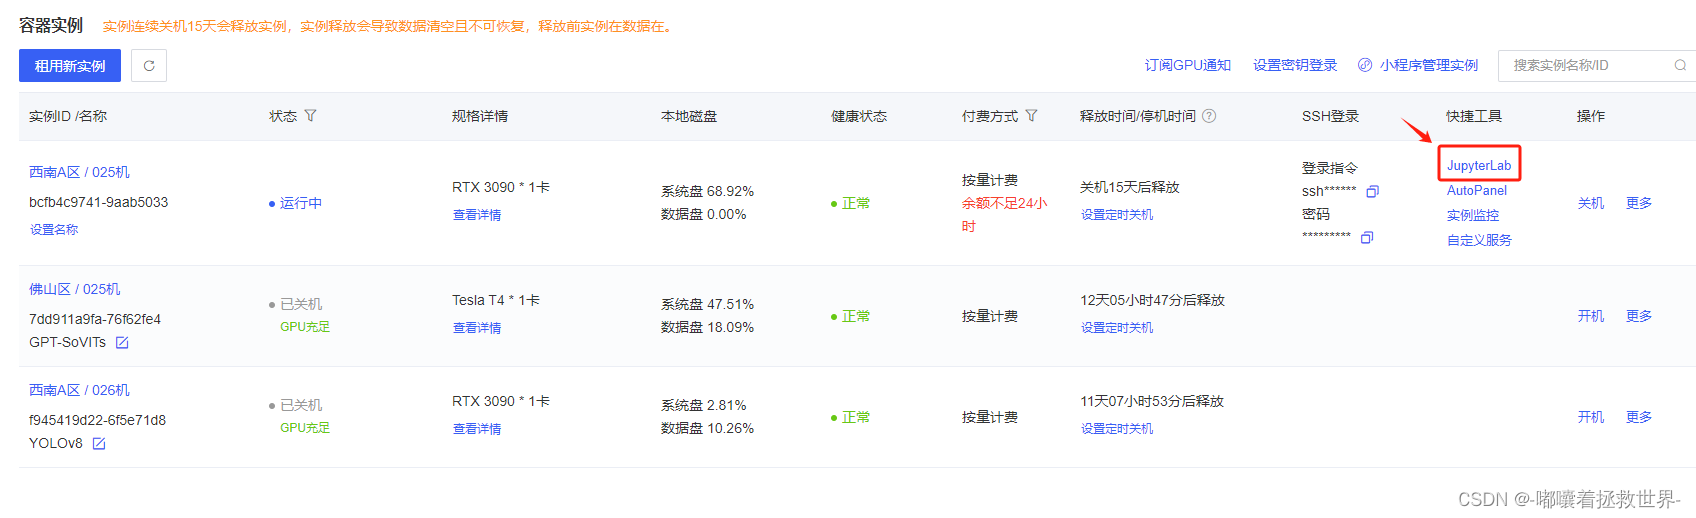Click 查看详情 under Tesla T4
The image size is (1696, 518).
coord(477,328)
